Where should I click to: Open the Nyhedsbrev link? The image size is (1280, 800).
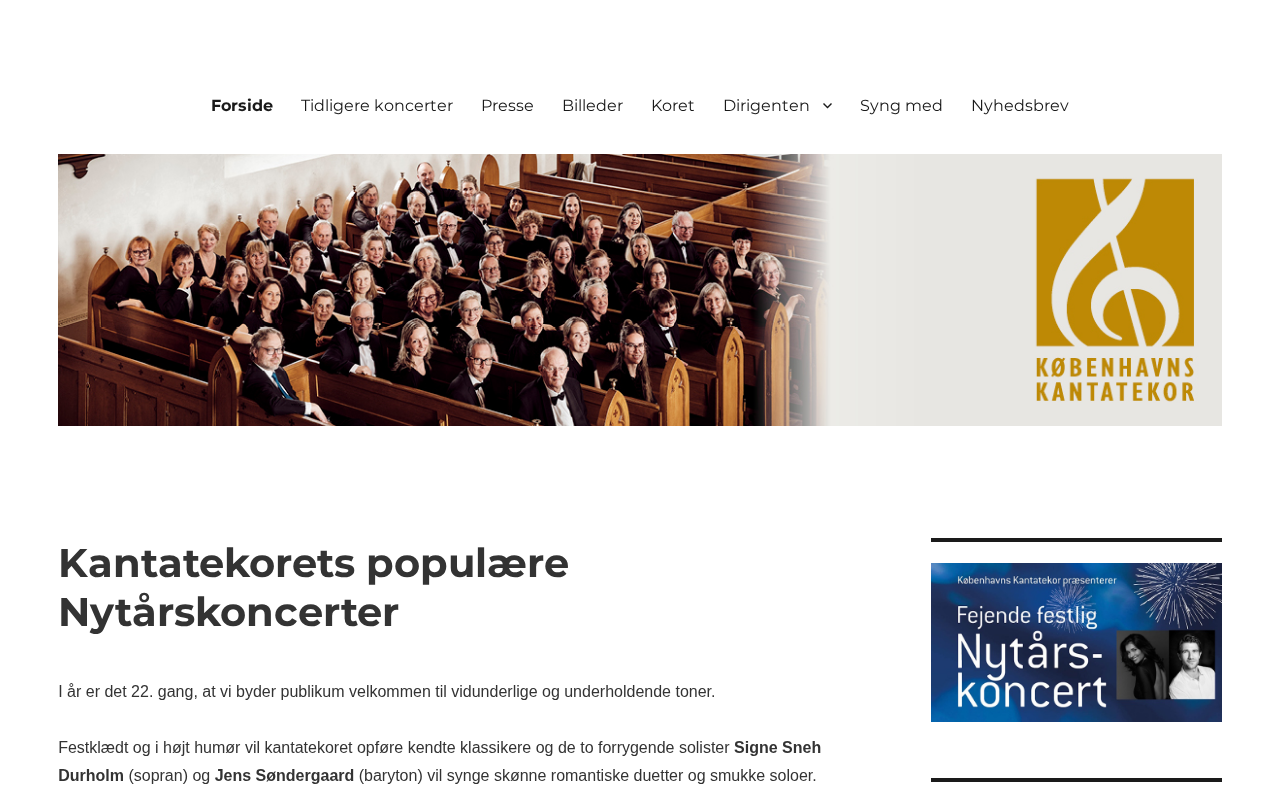point(1020,106)
